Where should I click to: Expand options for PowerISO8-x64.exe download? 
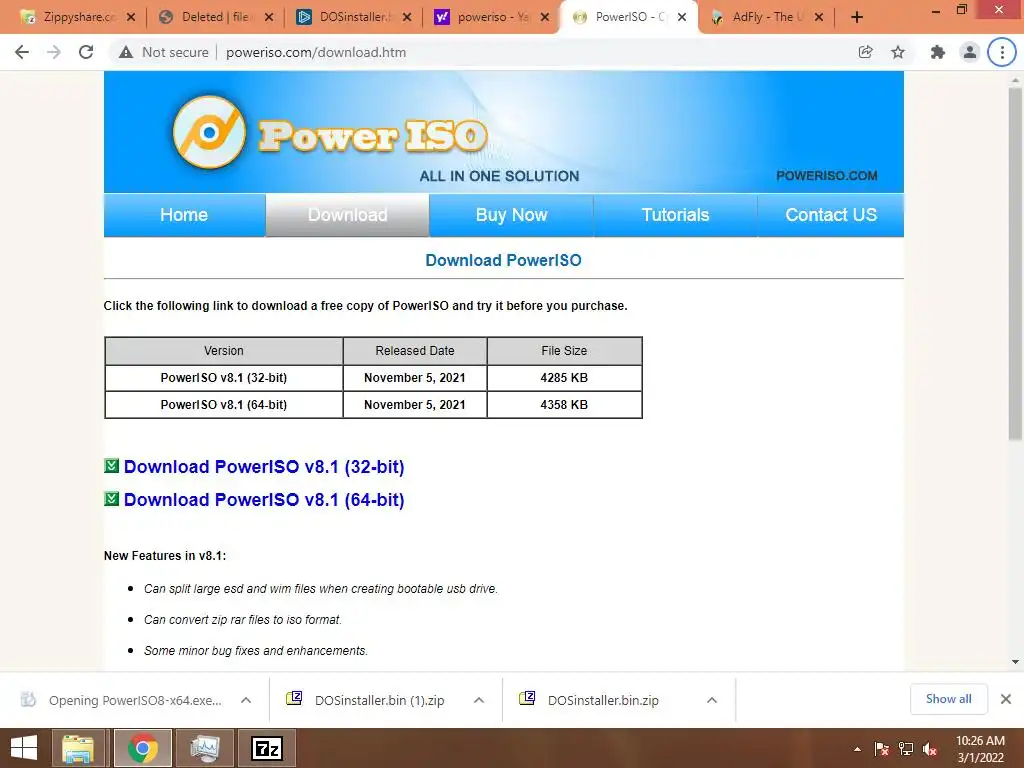point(246,700)
